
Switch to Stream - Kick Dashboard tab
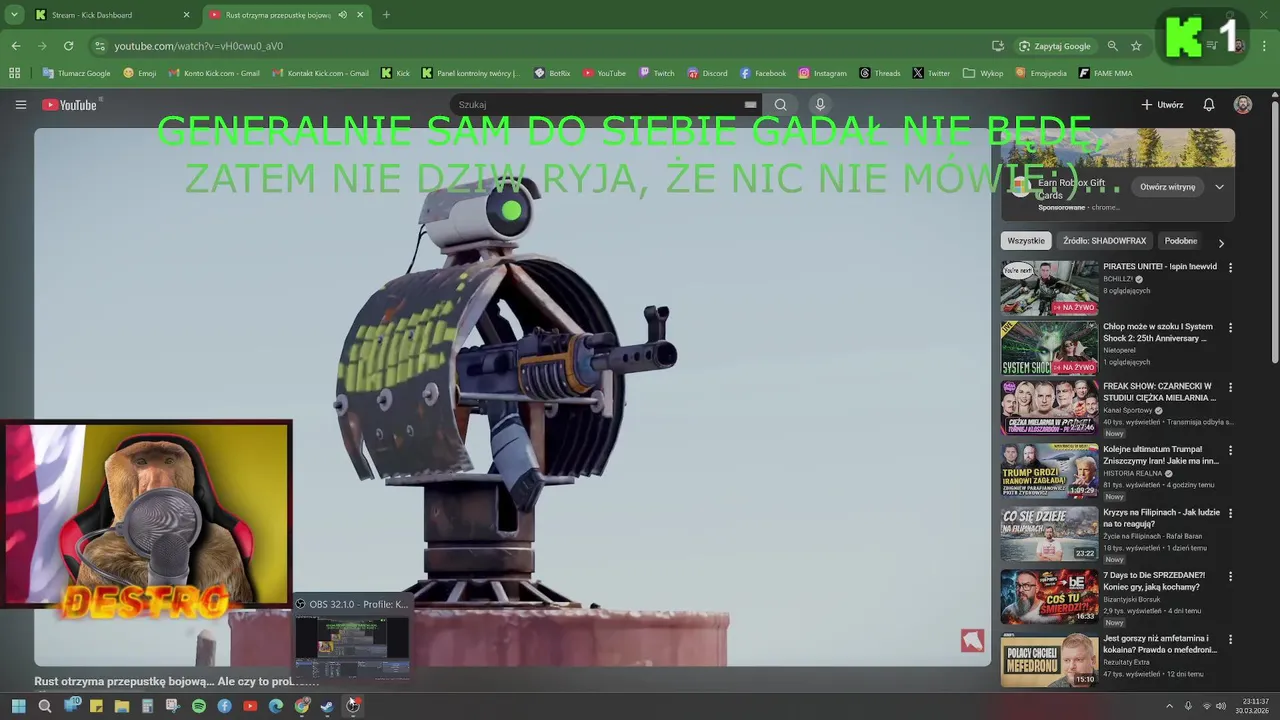(x=112, y=15)
